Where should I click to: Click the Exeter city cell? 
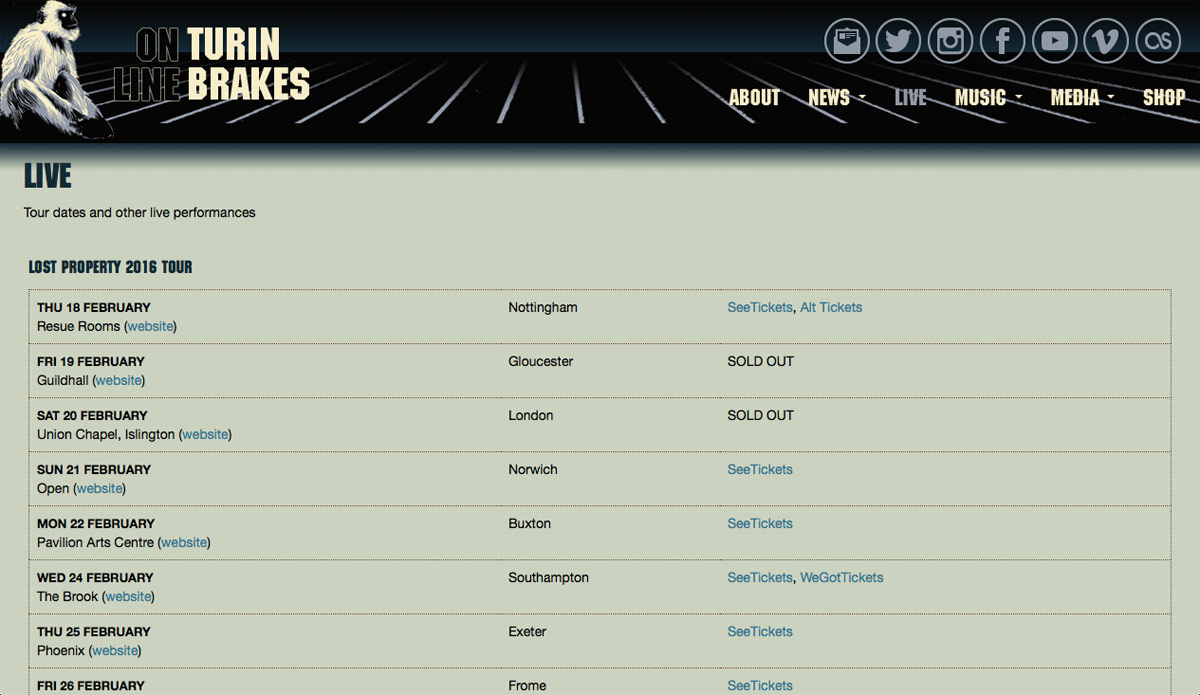coord(526,631)
